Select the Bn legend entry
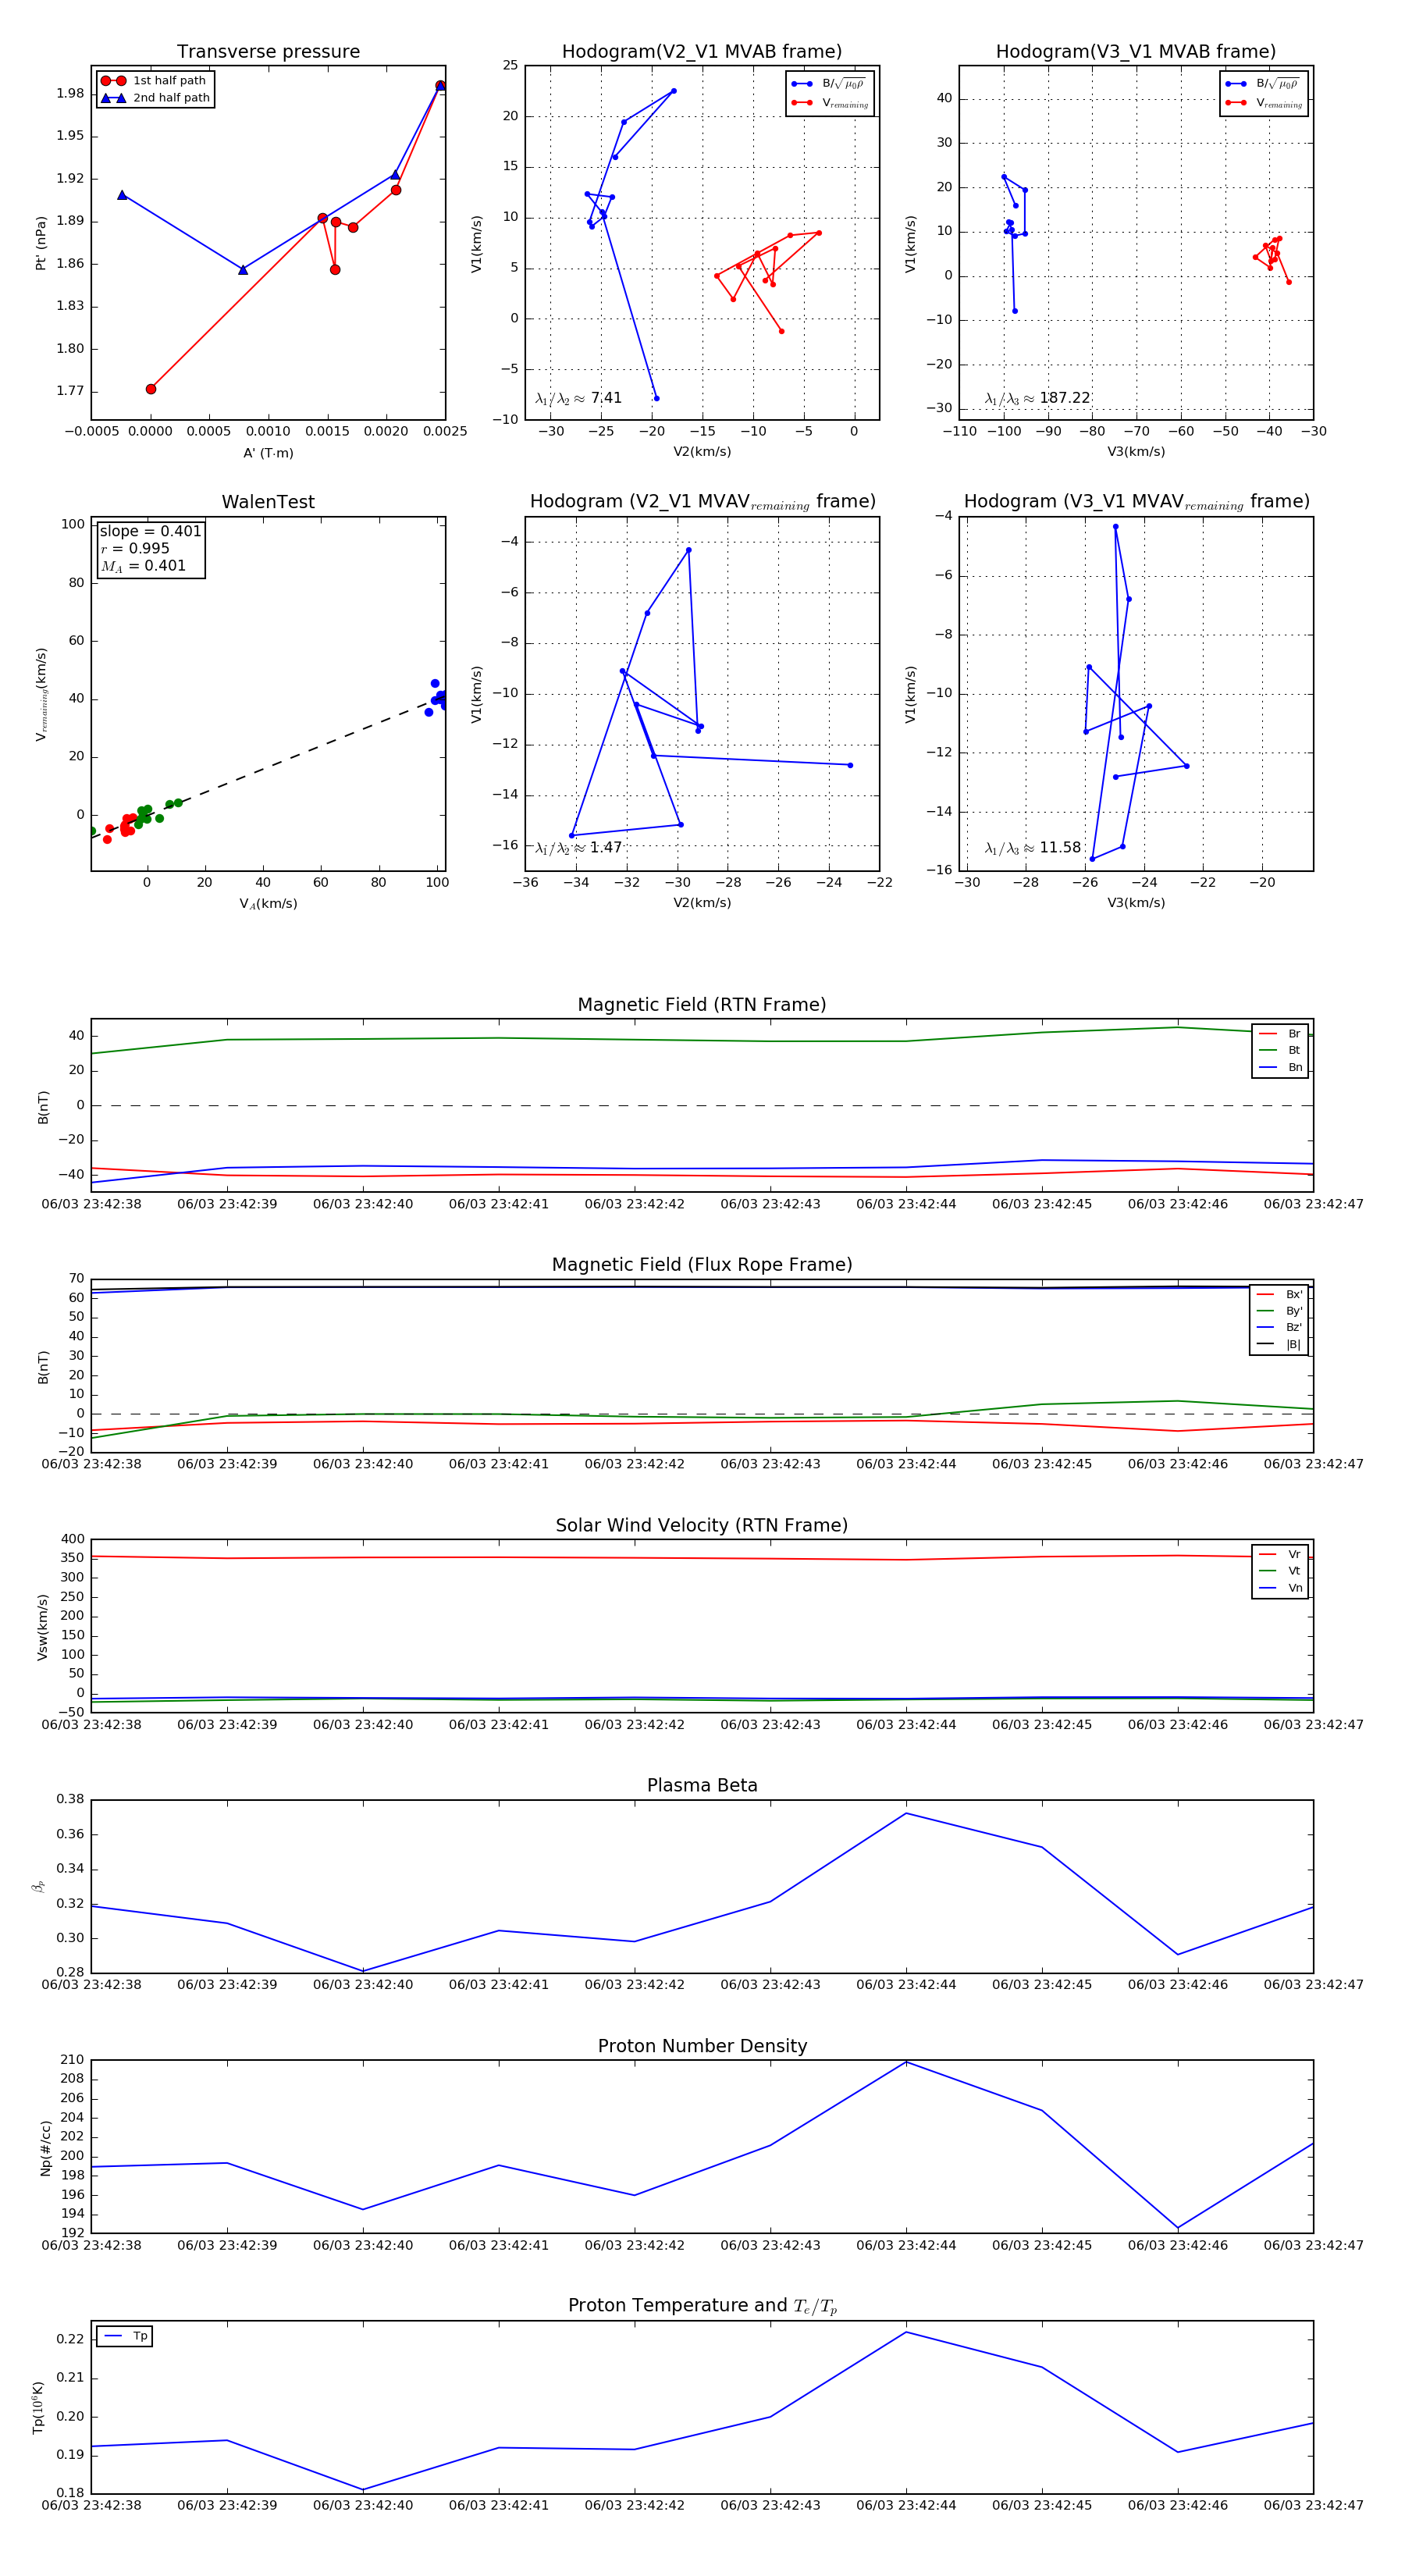The height and width of the screenshot is (2576, 1405). (1280, 1067)
